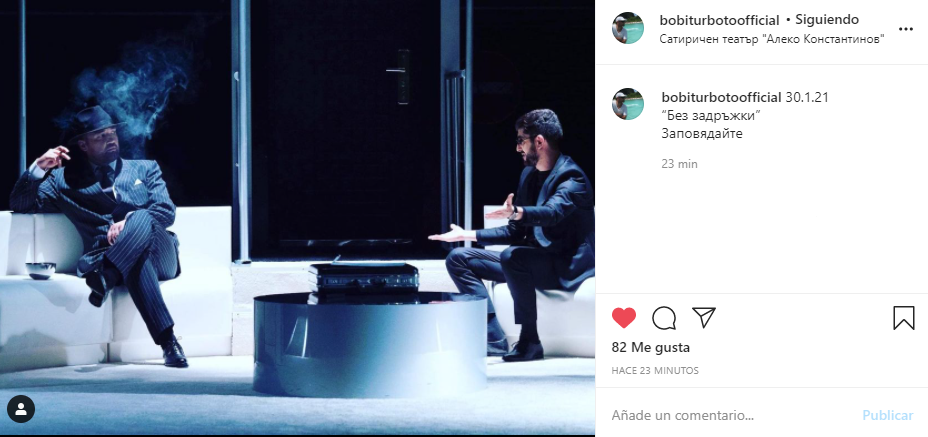Screen dimensions: 928x437
Task: Open the comment speech bubble icon
Action: [664, 318]
